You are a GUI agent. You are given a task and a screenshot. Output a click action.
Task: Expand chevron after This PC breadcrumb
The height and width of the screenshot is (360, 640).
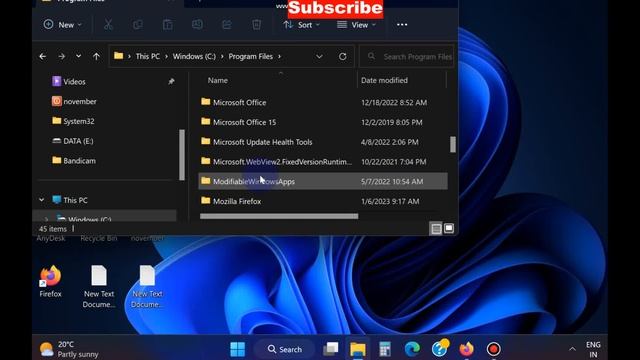point(167,56)
